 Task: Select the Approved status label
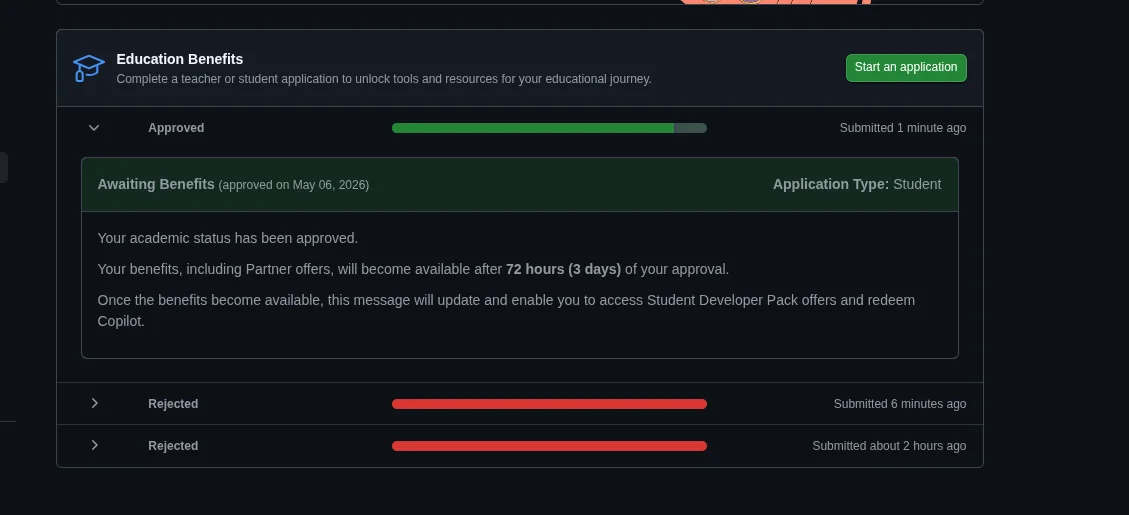[176, 127]
